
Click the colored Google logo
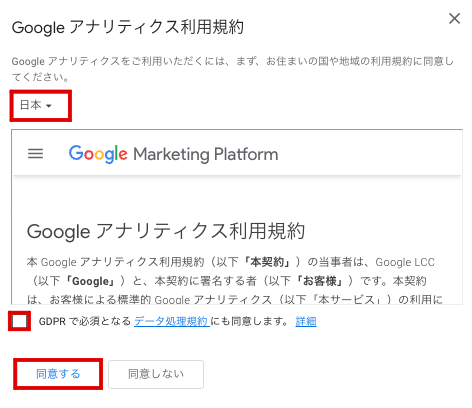98,154
